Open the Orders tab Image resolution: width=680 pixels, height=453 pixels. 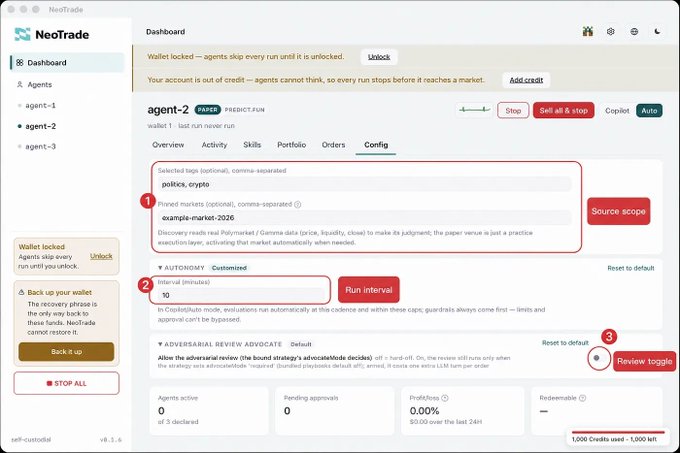click(333, 145)
